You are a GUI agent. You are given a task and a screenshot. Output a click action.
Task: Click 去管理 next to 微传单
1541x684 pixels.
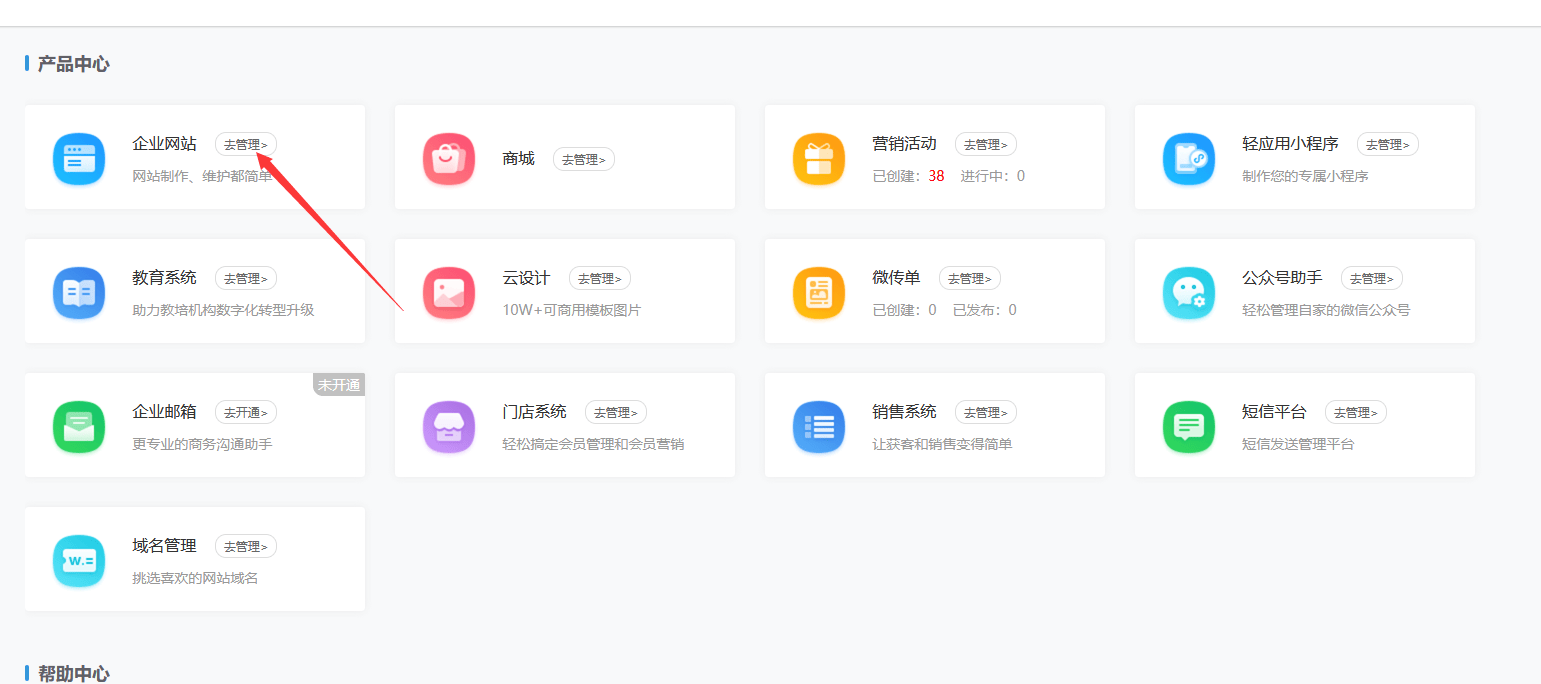click(x=970, y=278)
